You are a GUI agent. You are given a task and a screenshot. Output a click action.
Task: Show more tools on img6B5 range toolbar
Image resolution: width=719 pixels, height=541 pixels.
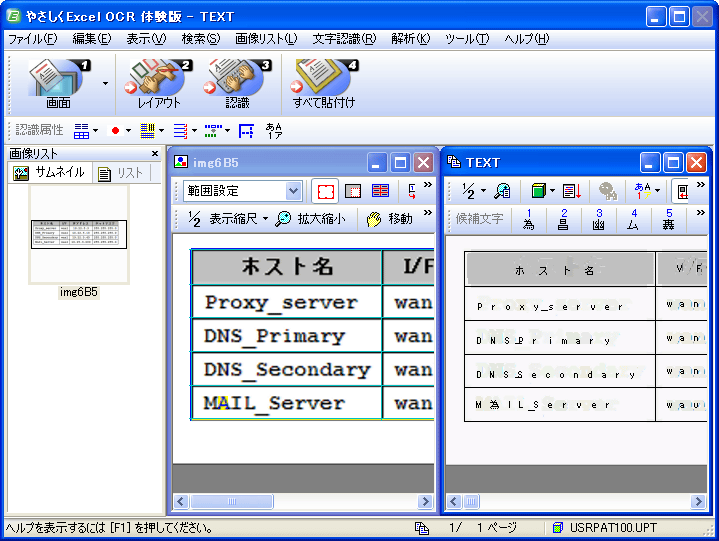[x=428, y=185]
